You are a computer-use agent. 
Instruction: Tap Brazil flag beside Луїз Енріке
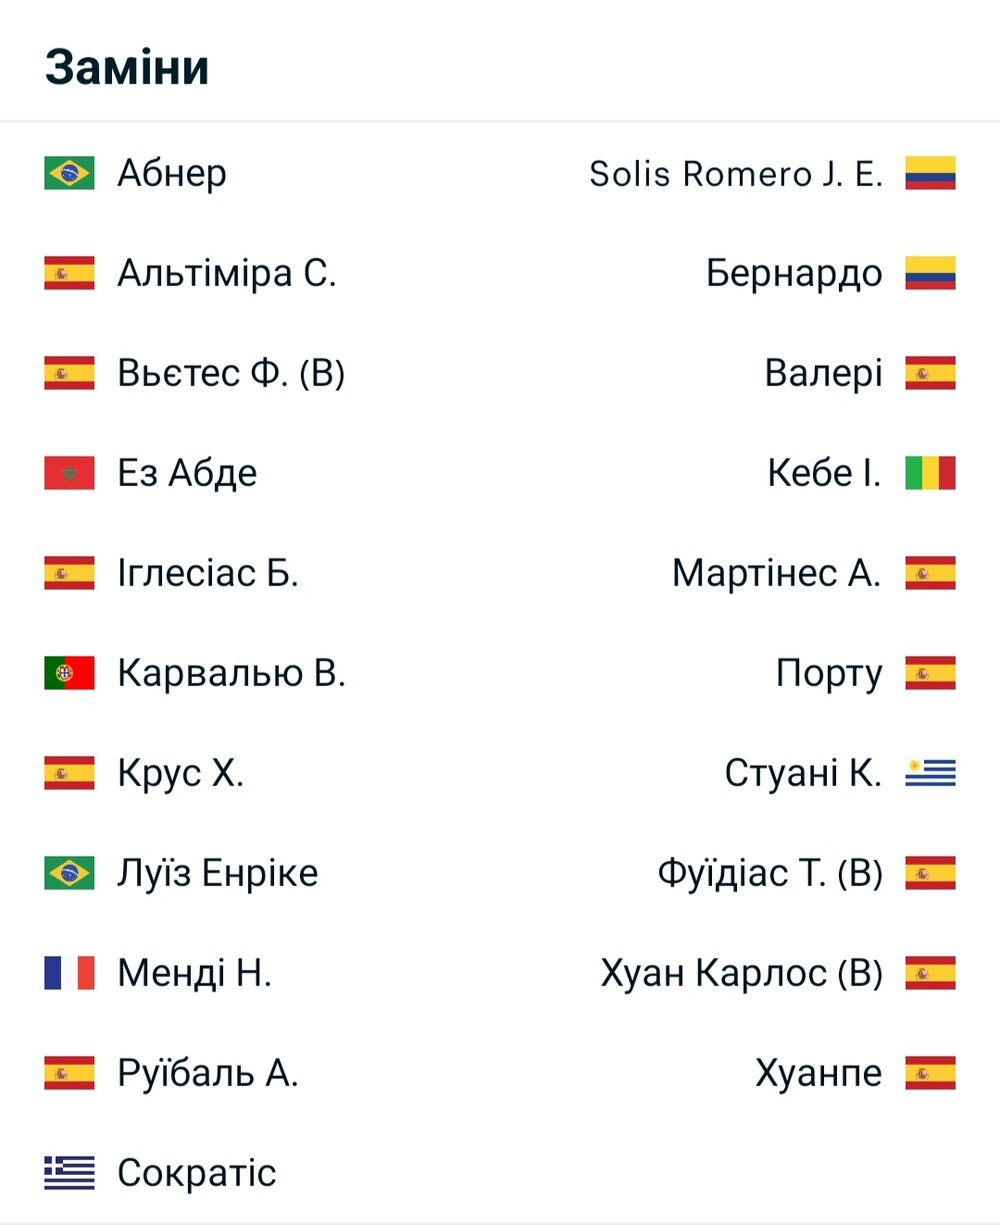point(69,873)
